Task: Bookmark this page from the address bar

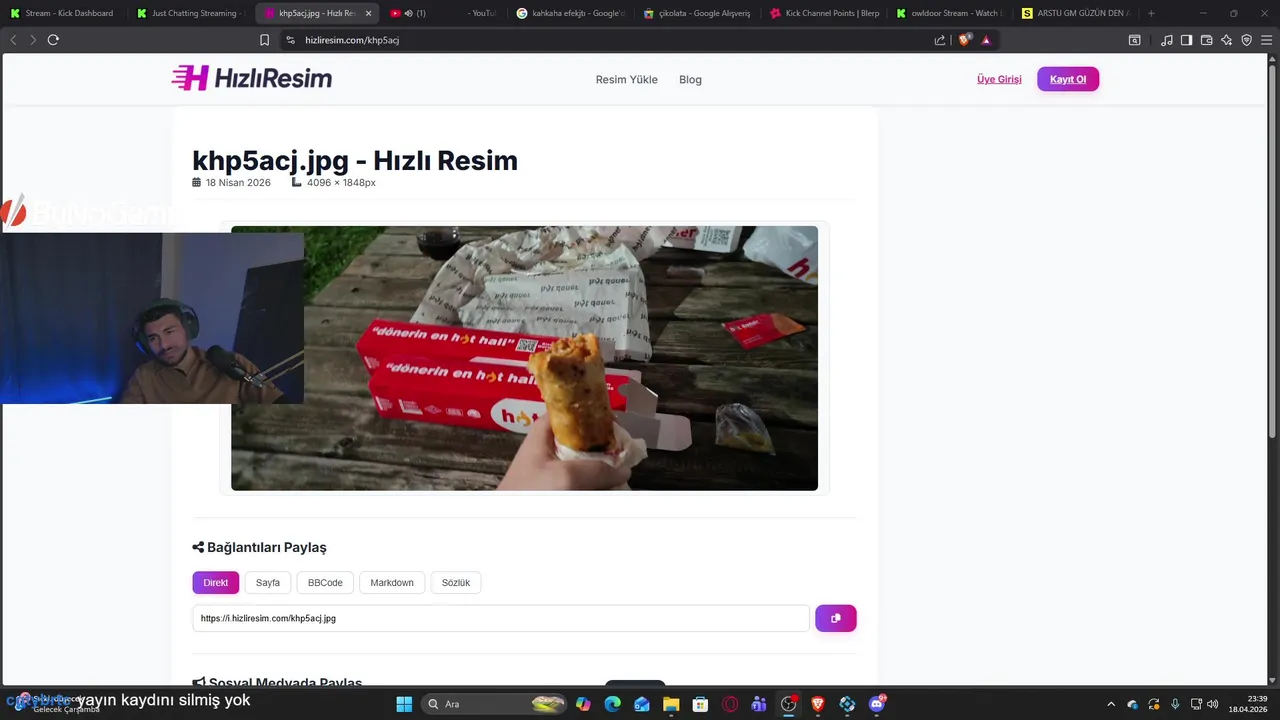Action: (x=264, y=40)
